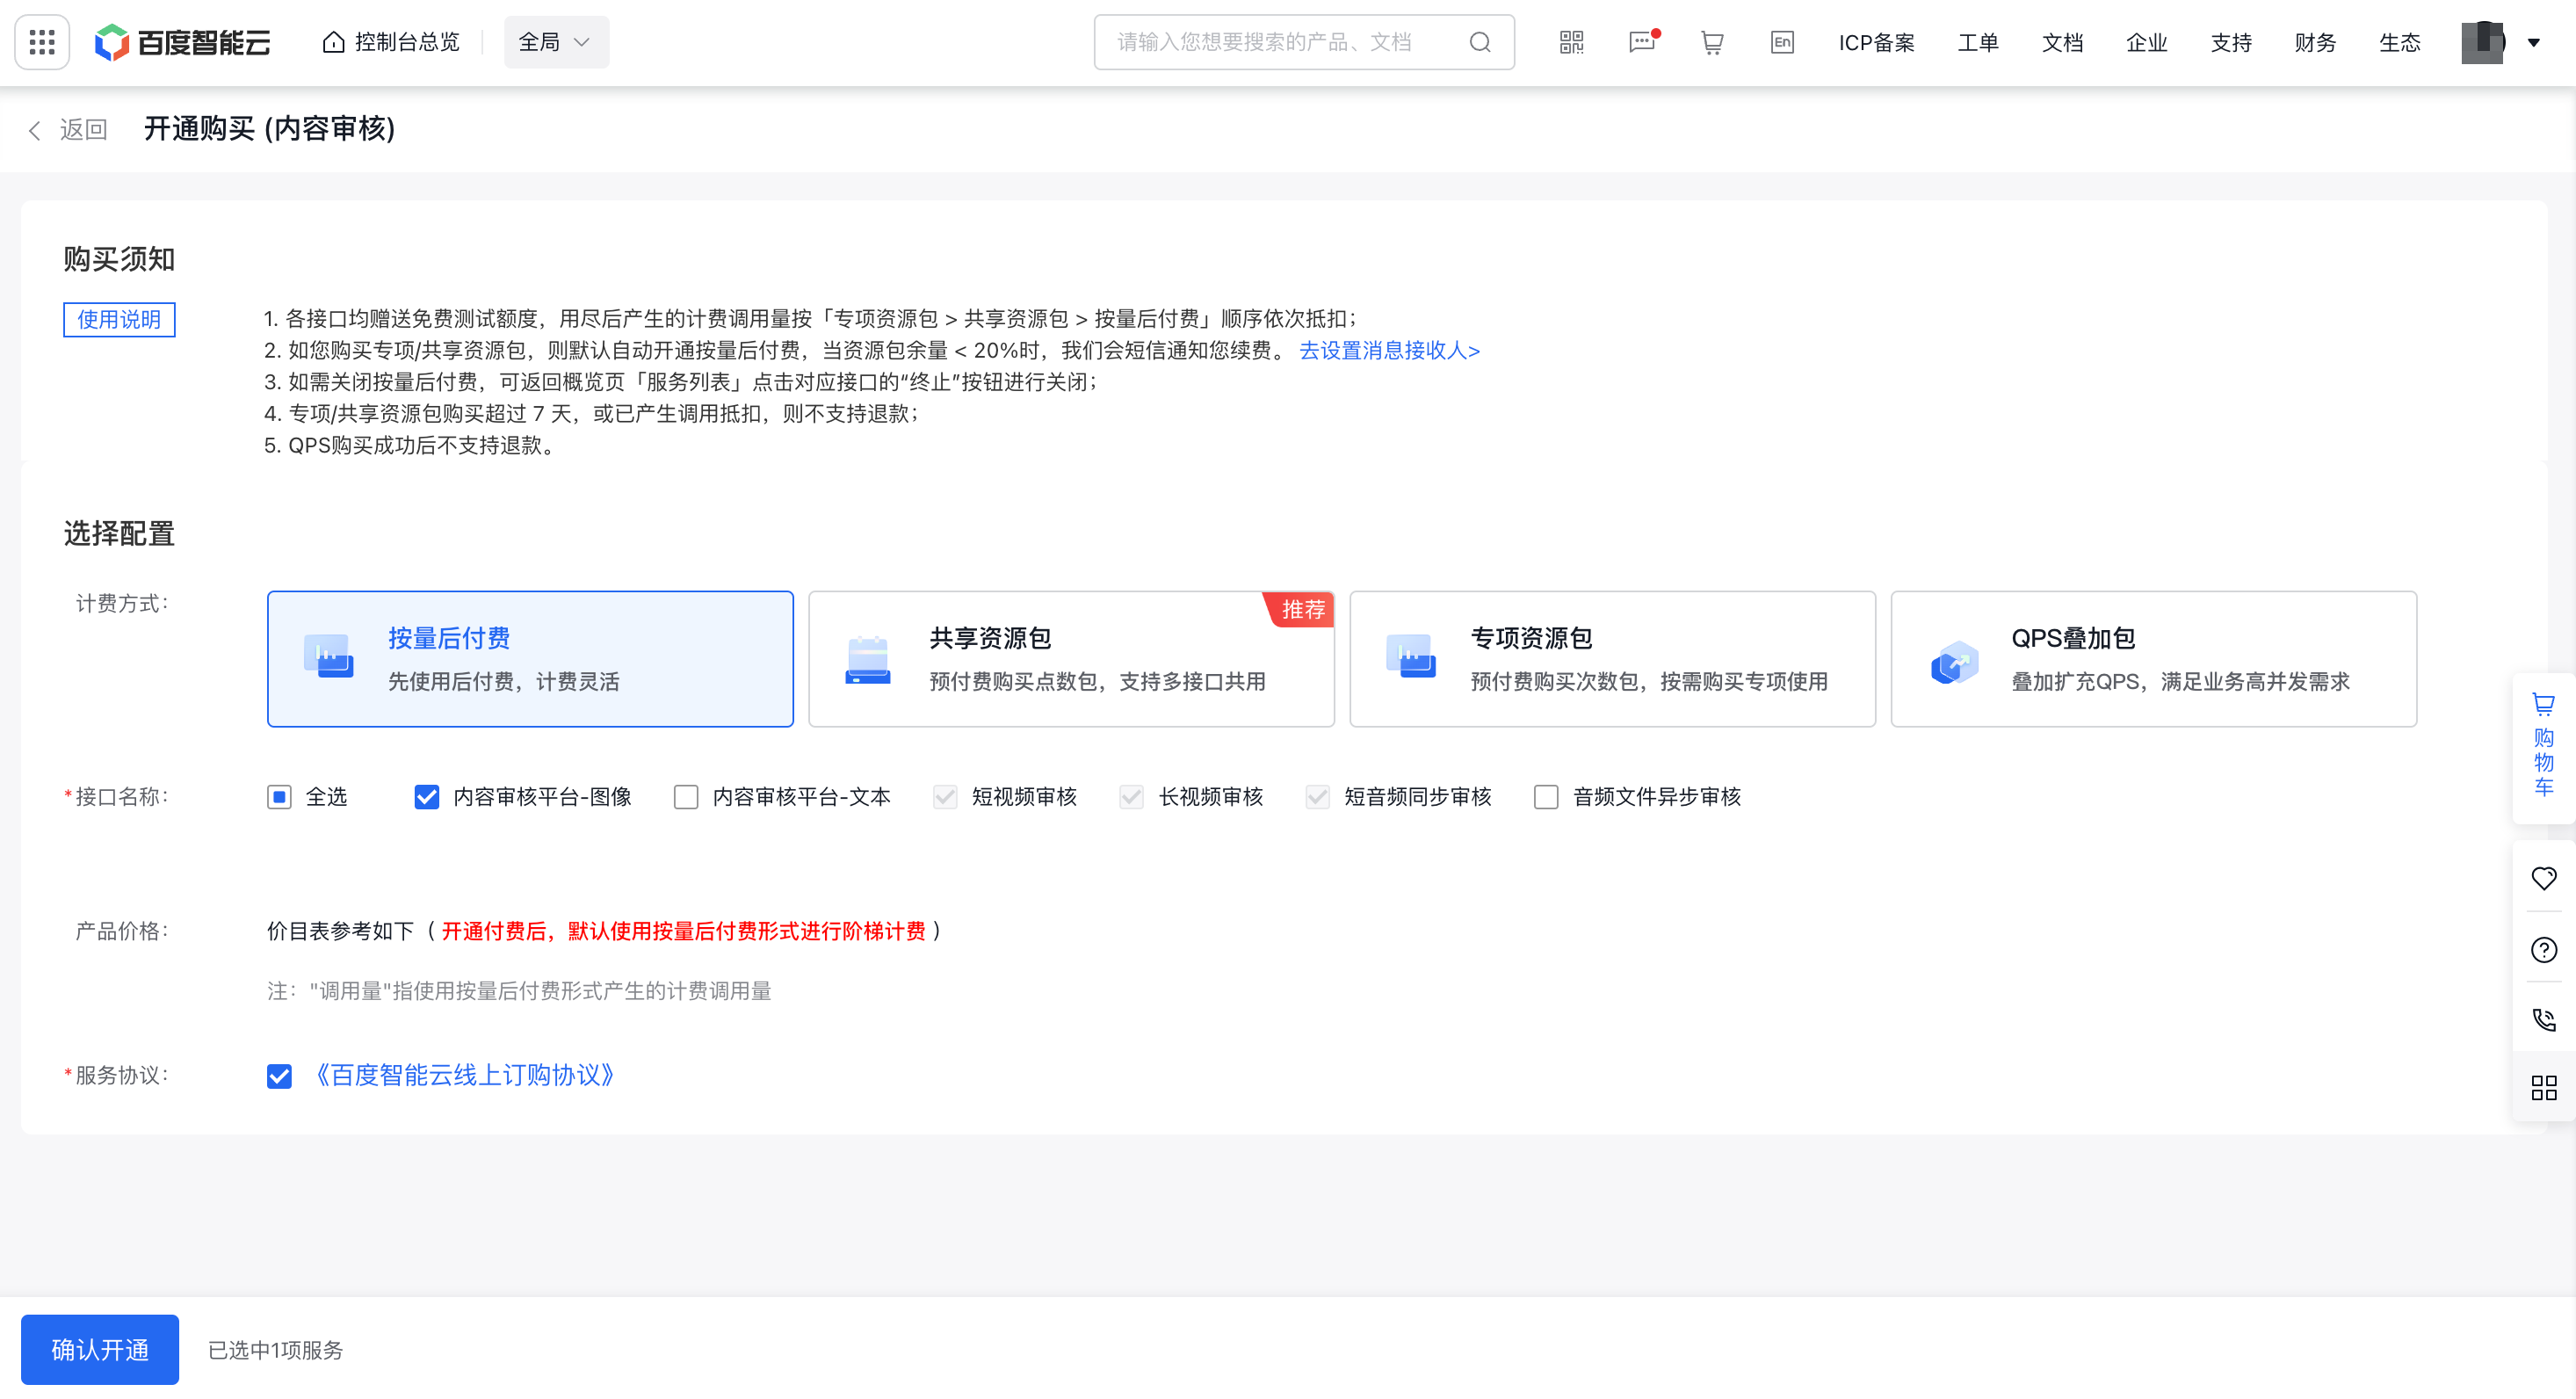Screen dimensions: 2576x1399
Task: Click the search magnifier icon
Action: [x=1480, y=42]
